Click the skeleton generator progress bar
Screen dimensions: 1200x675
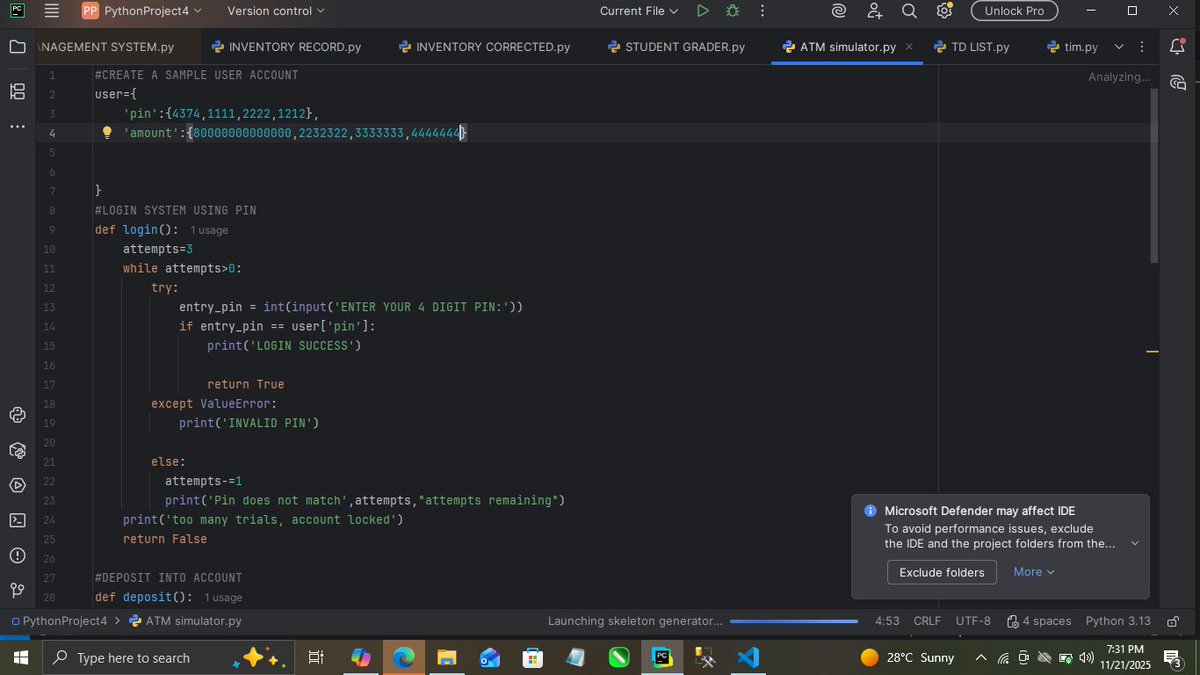coord(795,620)
